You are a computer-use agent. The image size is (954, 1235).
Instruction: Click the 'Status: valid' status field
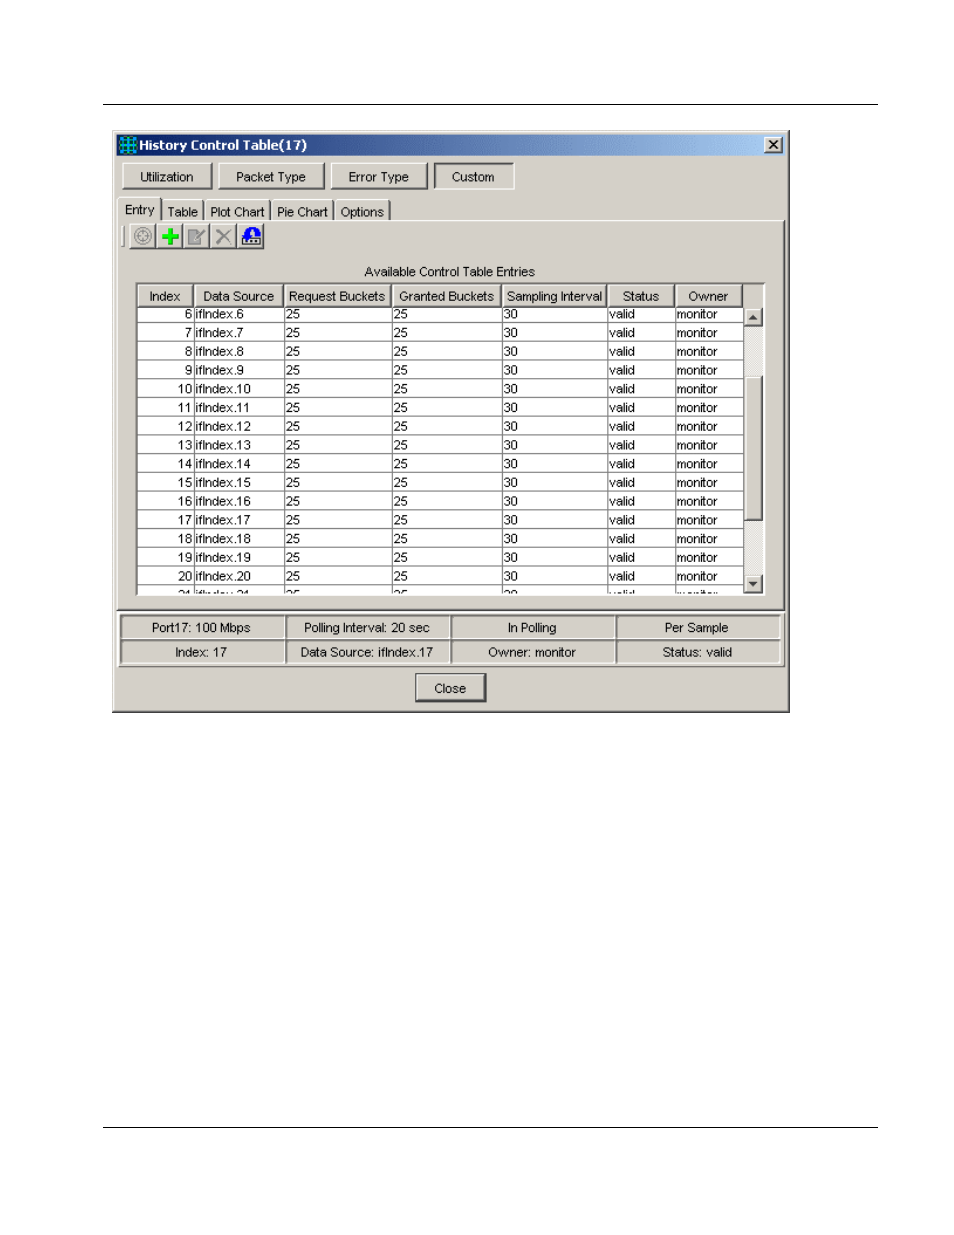coord(697,652)
